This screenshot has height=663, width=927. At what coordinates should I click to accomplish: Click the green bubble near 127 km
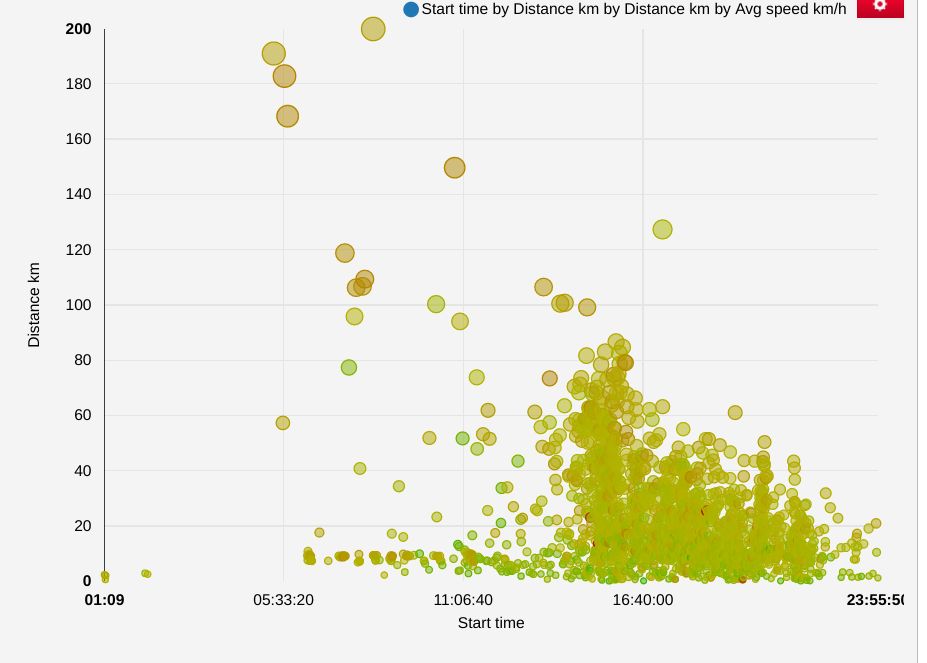(x=662, y=229)
